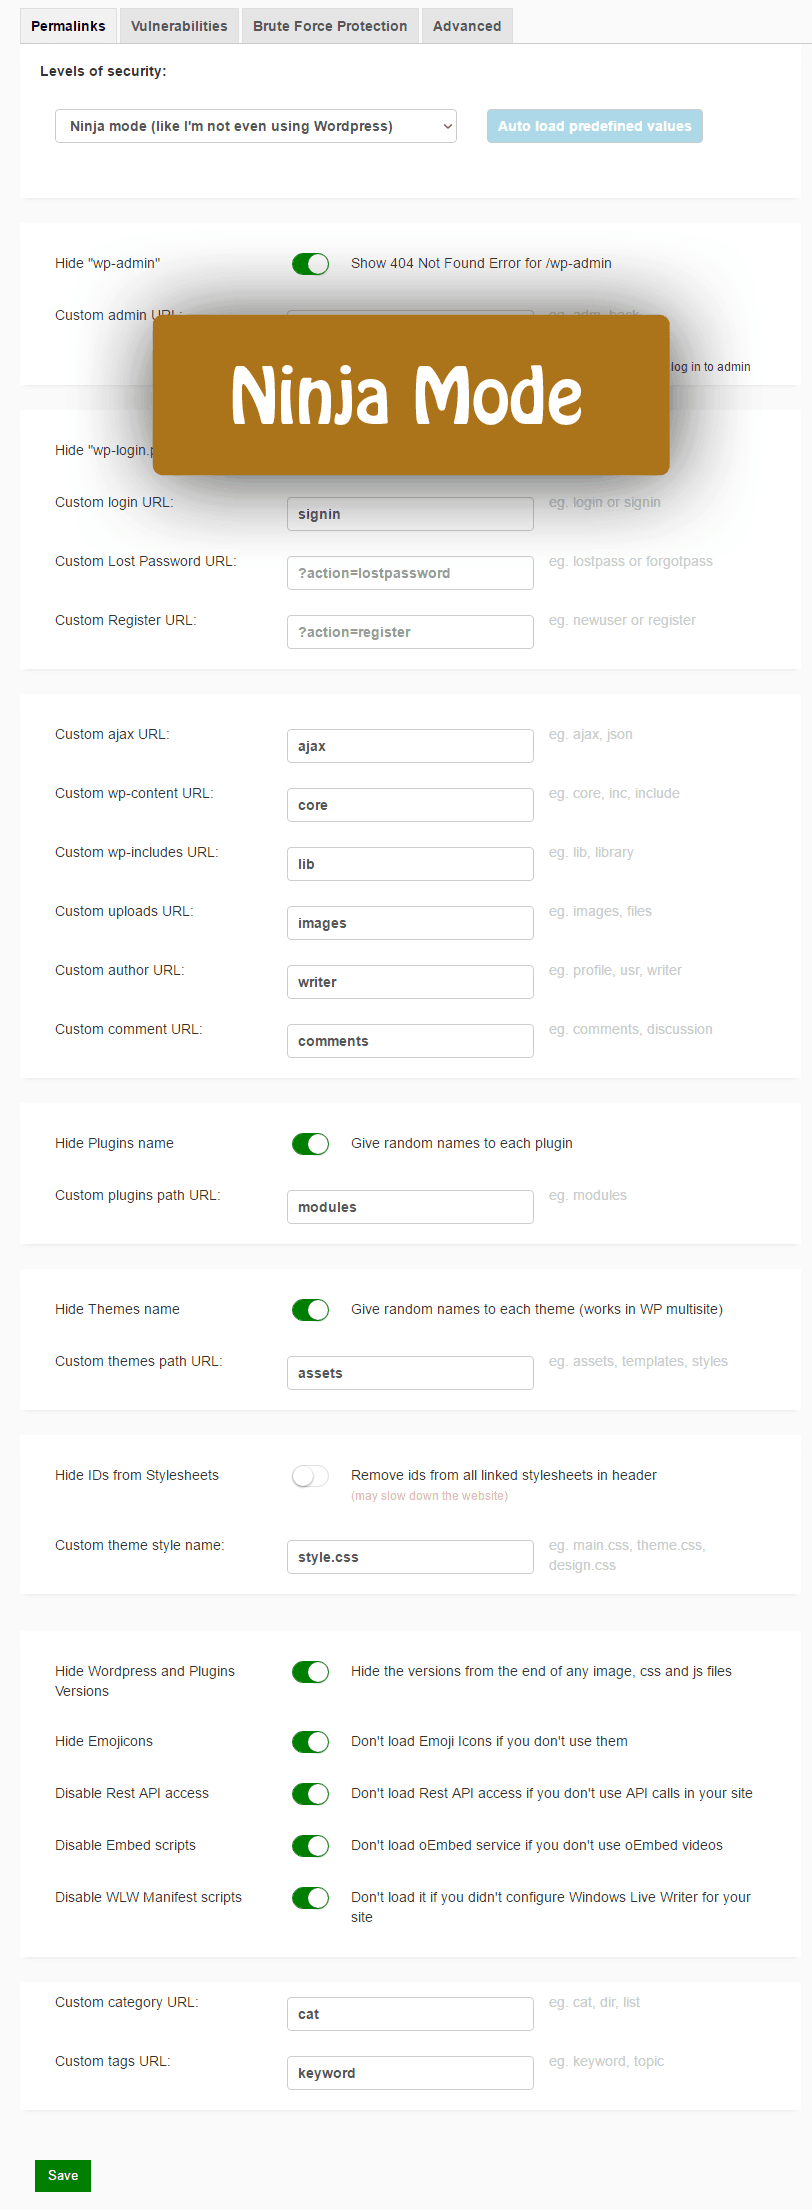Toggle Hide Plugins name switch
Viewport: 812px width, 2210px height.
click(x=310, y=1144)
